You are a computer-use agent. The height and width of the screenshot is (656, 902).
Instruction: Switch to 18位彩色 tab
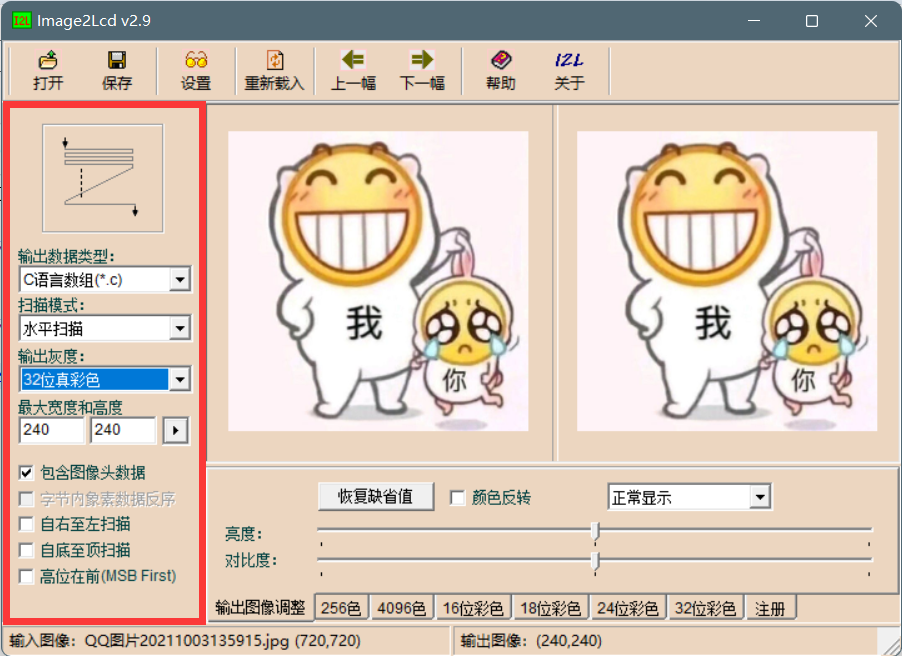coord(551,608)
